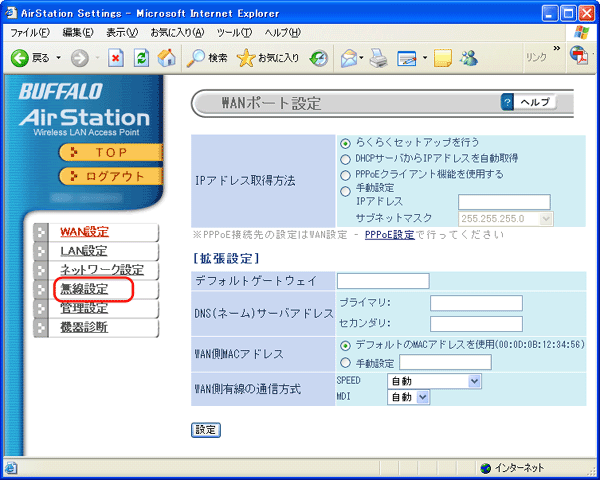Viewport: 600px width, 480px height.
Task: Click the IPアドレス input field
Action: [x=504, y=202]
